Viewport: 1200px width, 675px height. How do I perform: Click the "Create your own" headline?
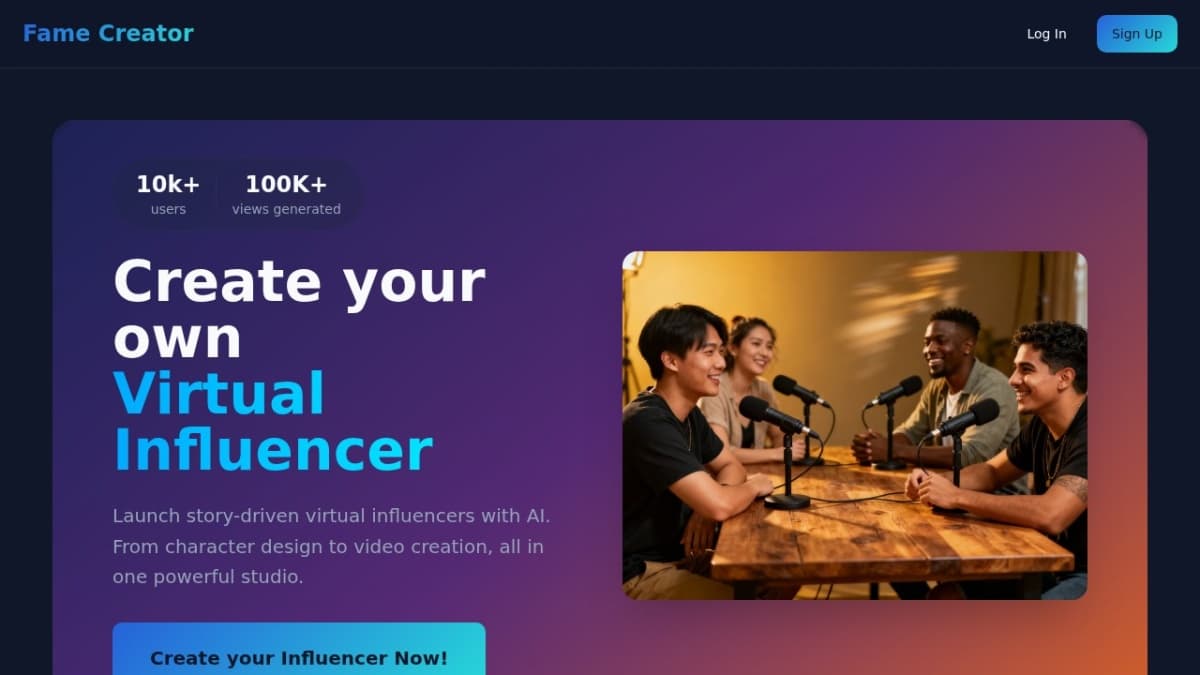pyautogui.click(x=299, y=309)
